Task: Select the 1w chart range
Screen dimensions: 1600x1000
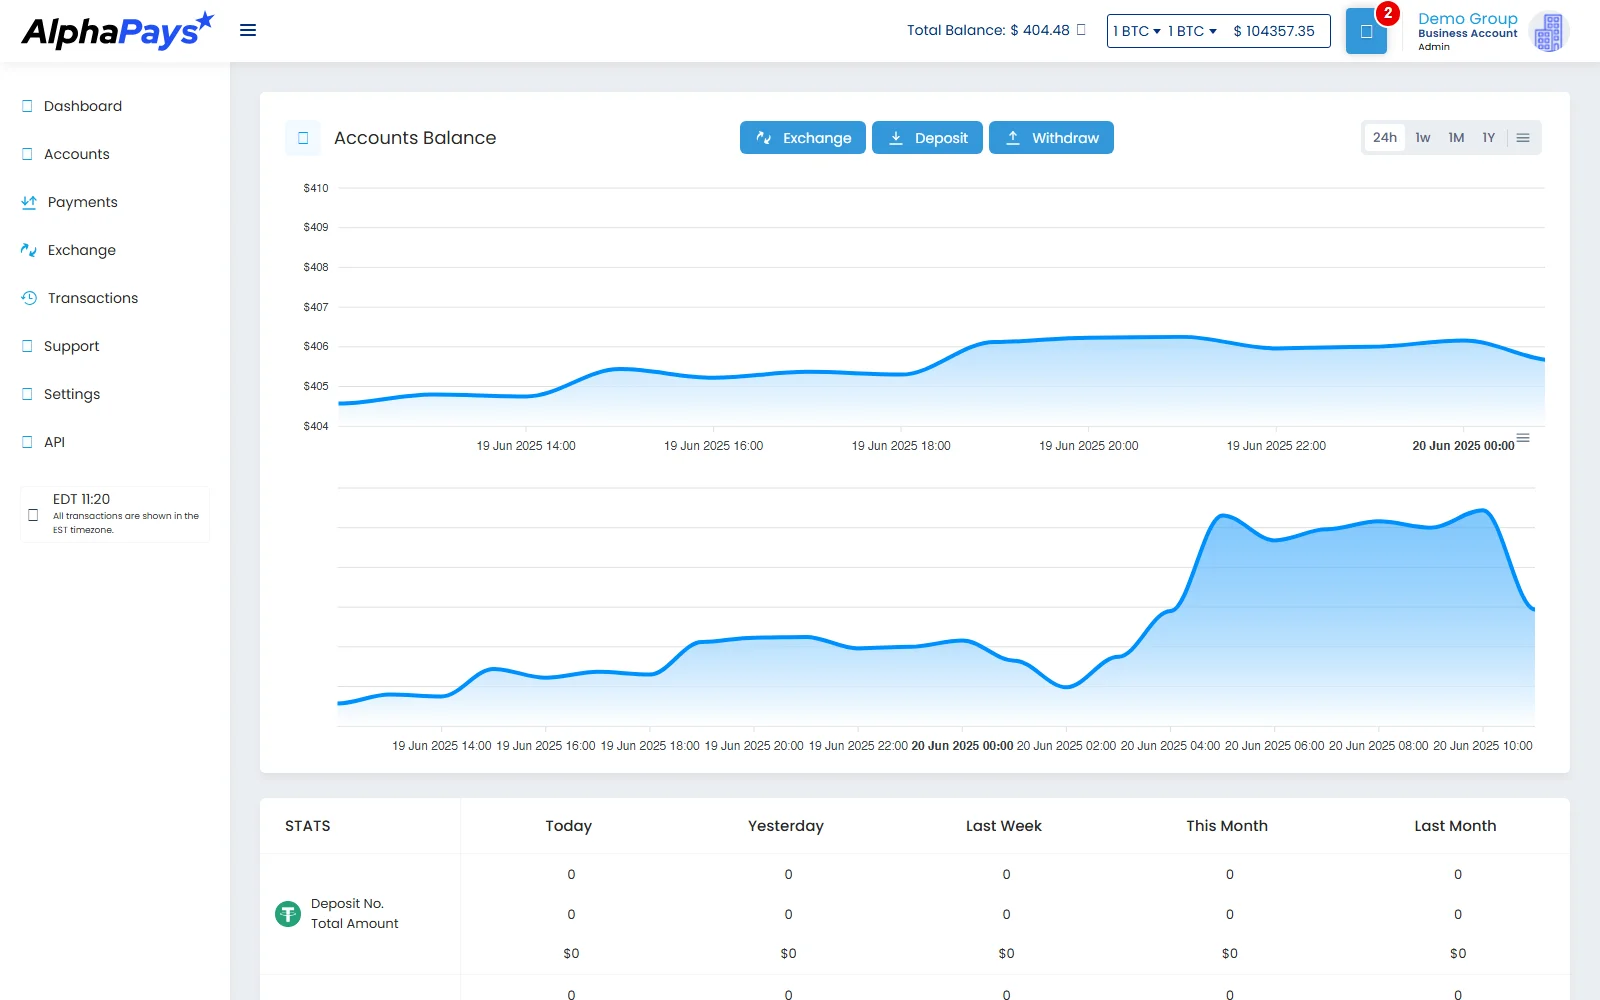Action: tap(1423, 138)
